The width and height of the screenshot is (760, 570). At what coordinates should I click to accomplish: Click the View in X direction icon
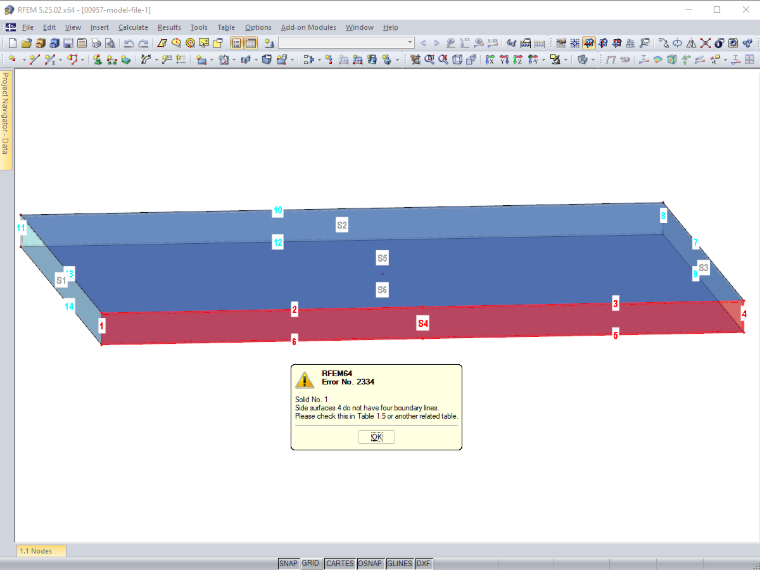pos(490,59)
